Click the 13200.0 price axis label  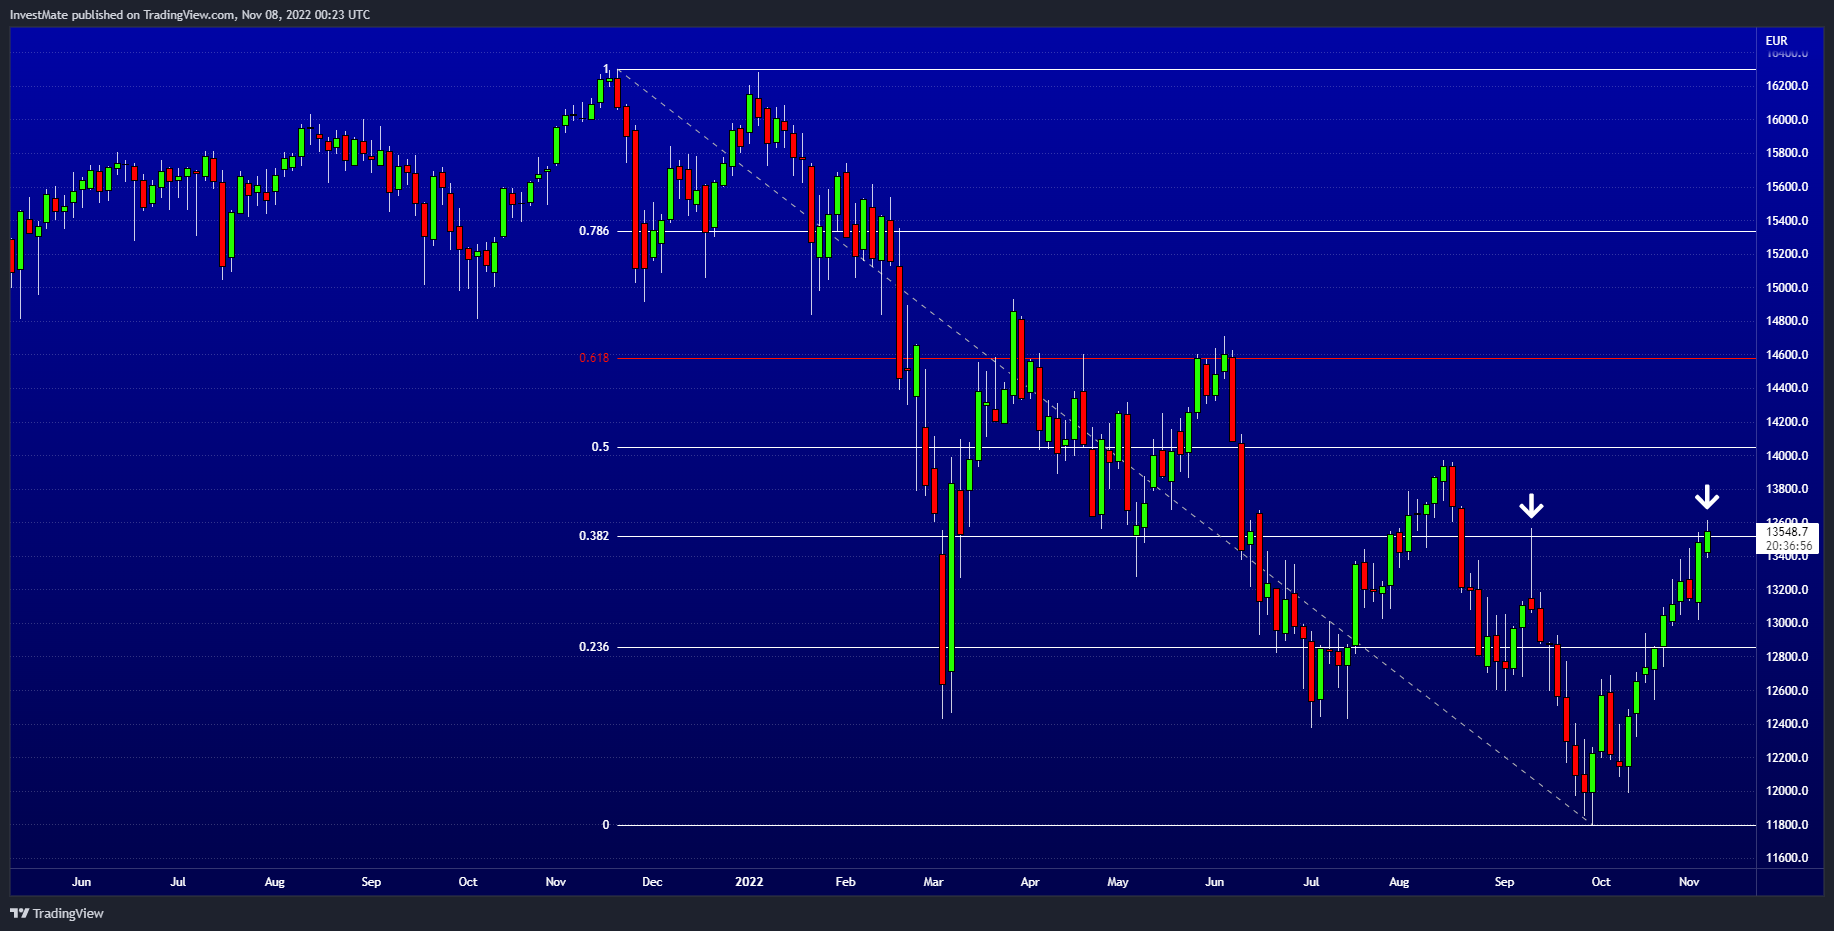pos(1787,590)
